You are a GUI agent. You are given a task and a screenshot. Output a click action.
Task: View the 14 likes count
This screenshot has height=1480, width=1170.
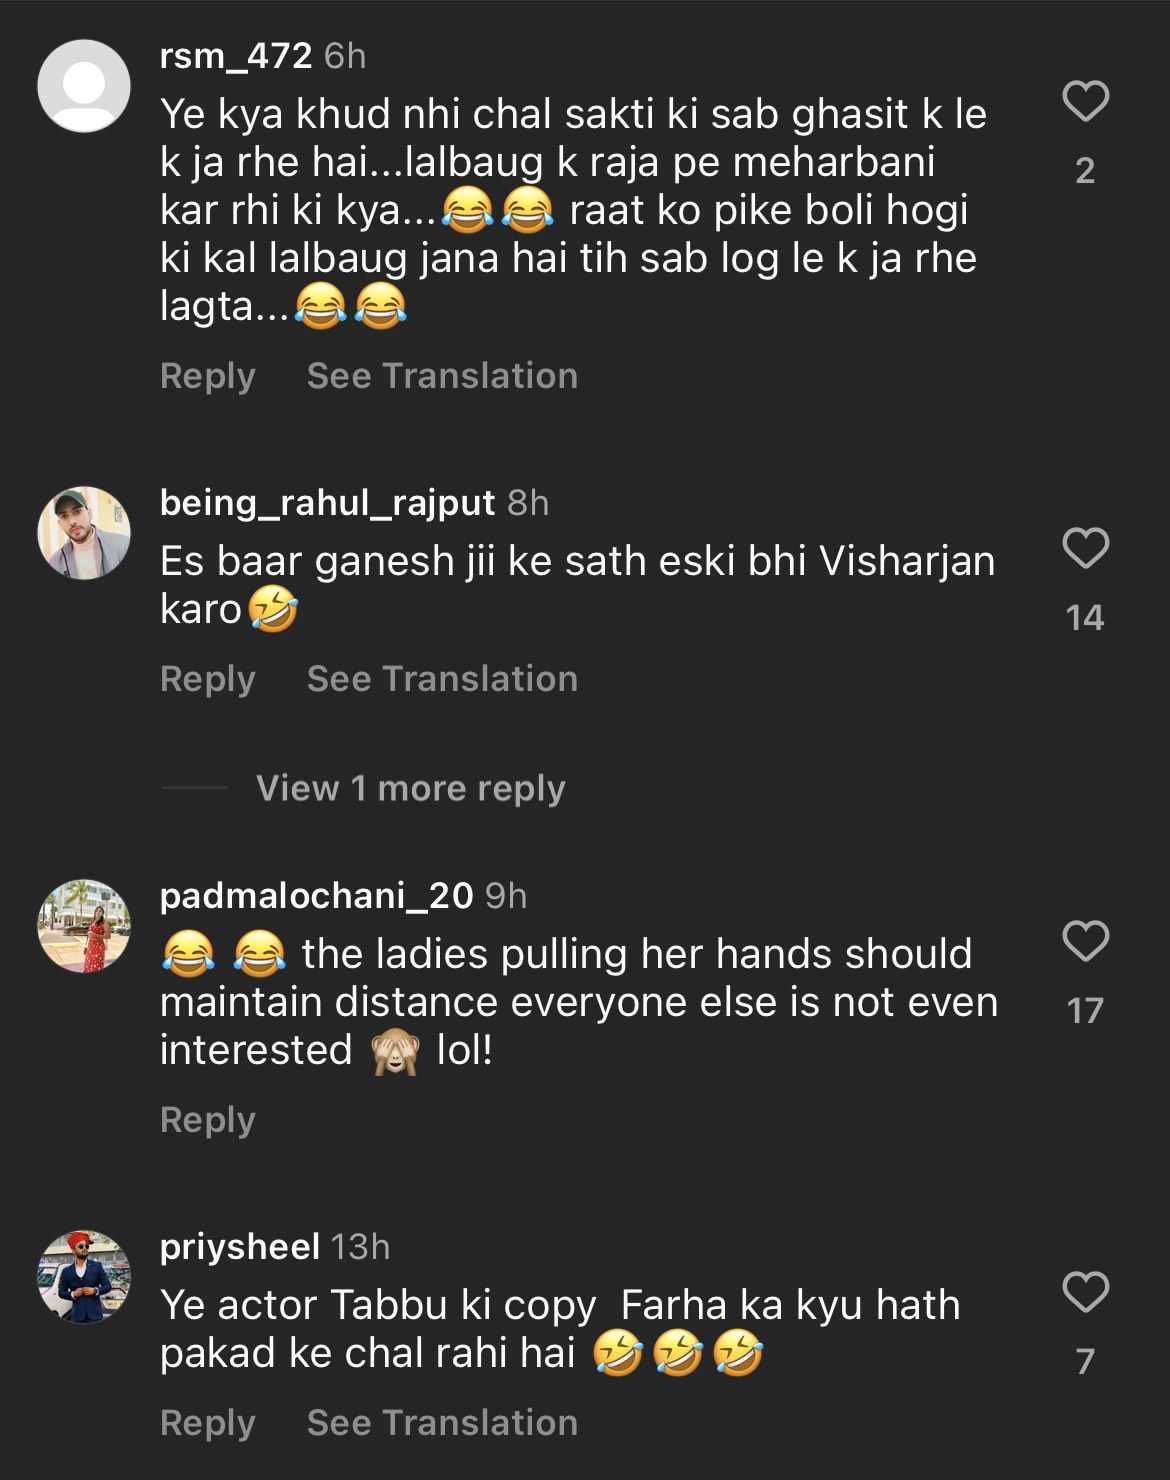click(x=1085, y=617)
